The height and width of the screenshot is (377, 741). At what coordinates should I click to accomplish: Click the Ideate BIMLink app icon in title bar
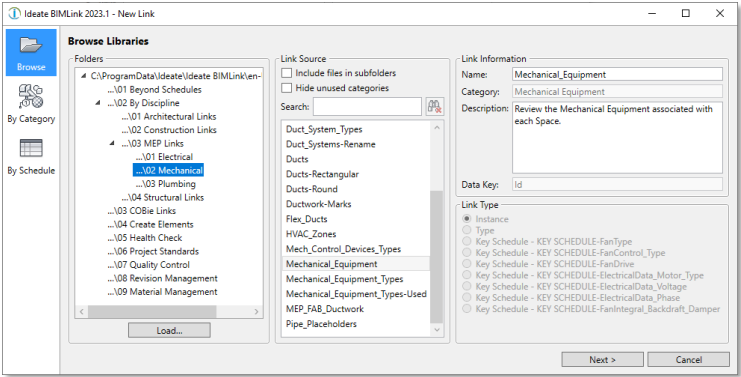[x=15, y=14]
